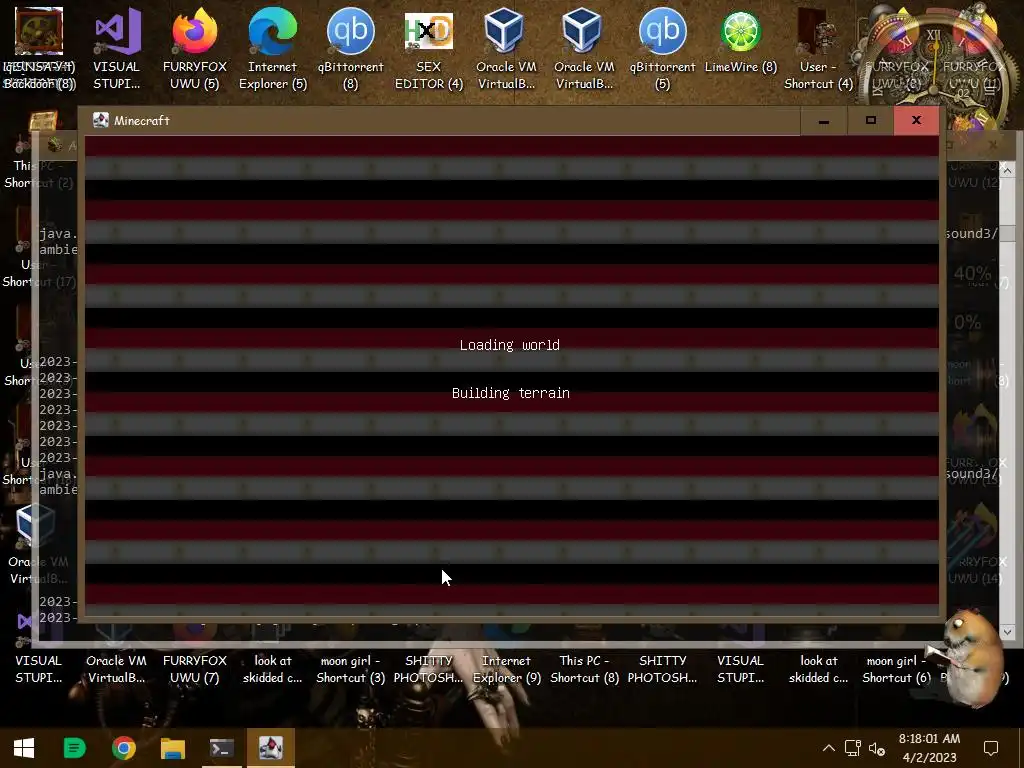Click the background window scrollbar up arrow
1024x768 pixels.
(1007, 170)
